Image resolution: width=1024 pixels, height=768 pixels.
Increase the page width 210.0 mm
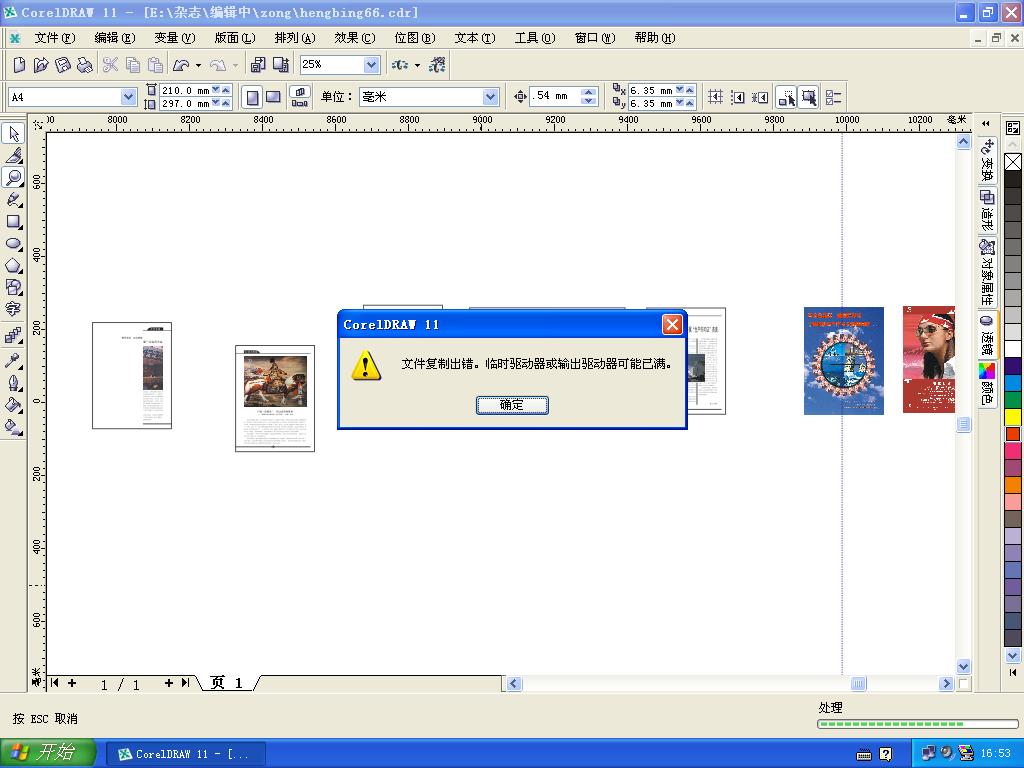tap(226, 89)
